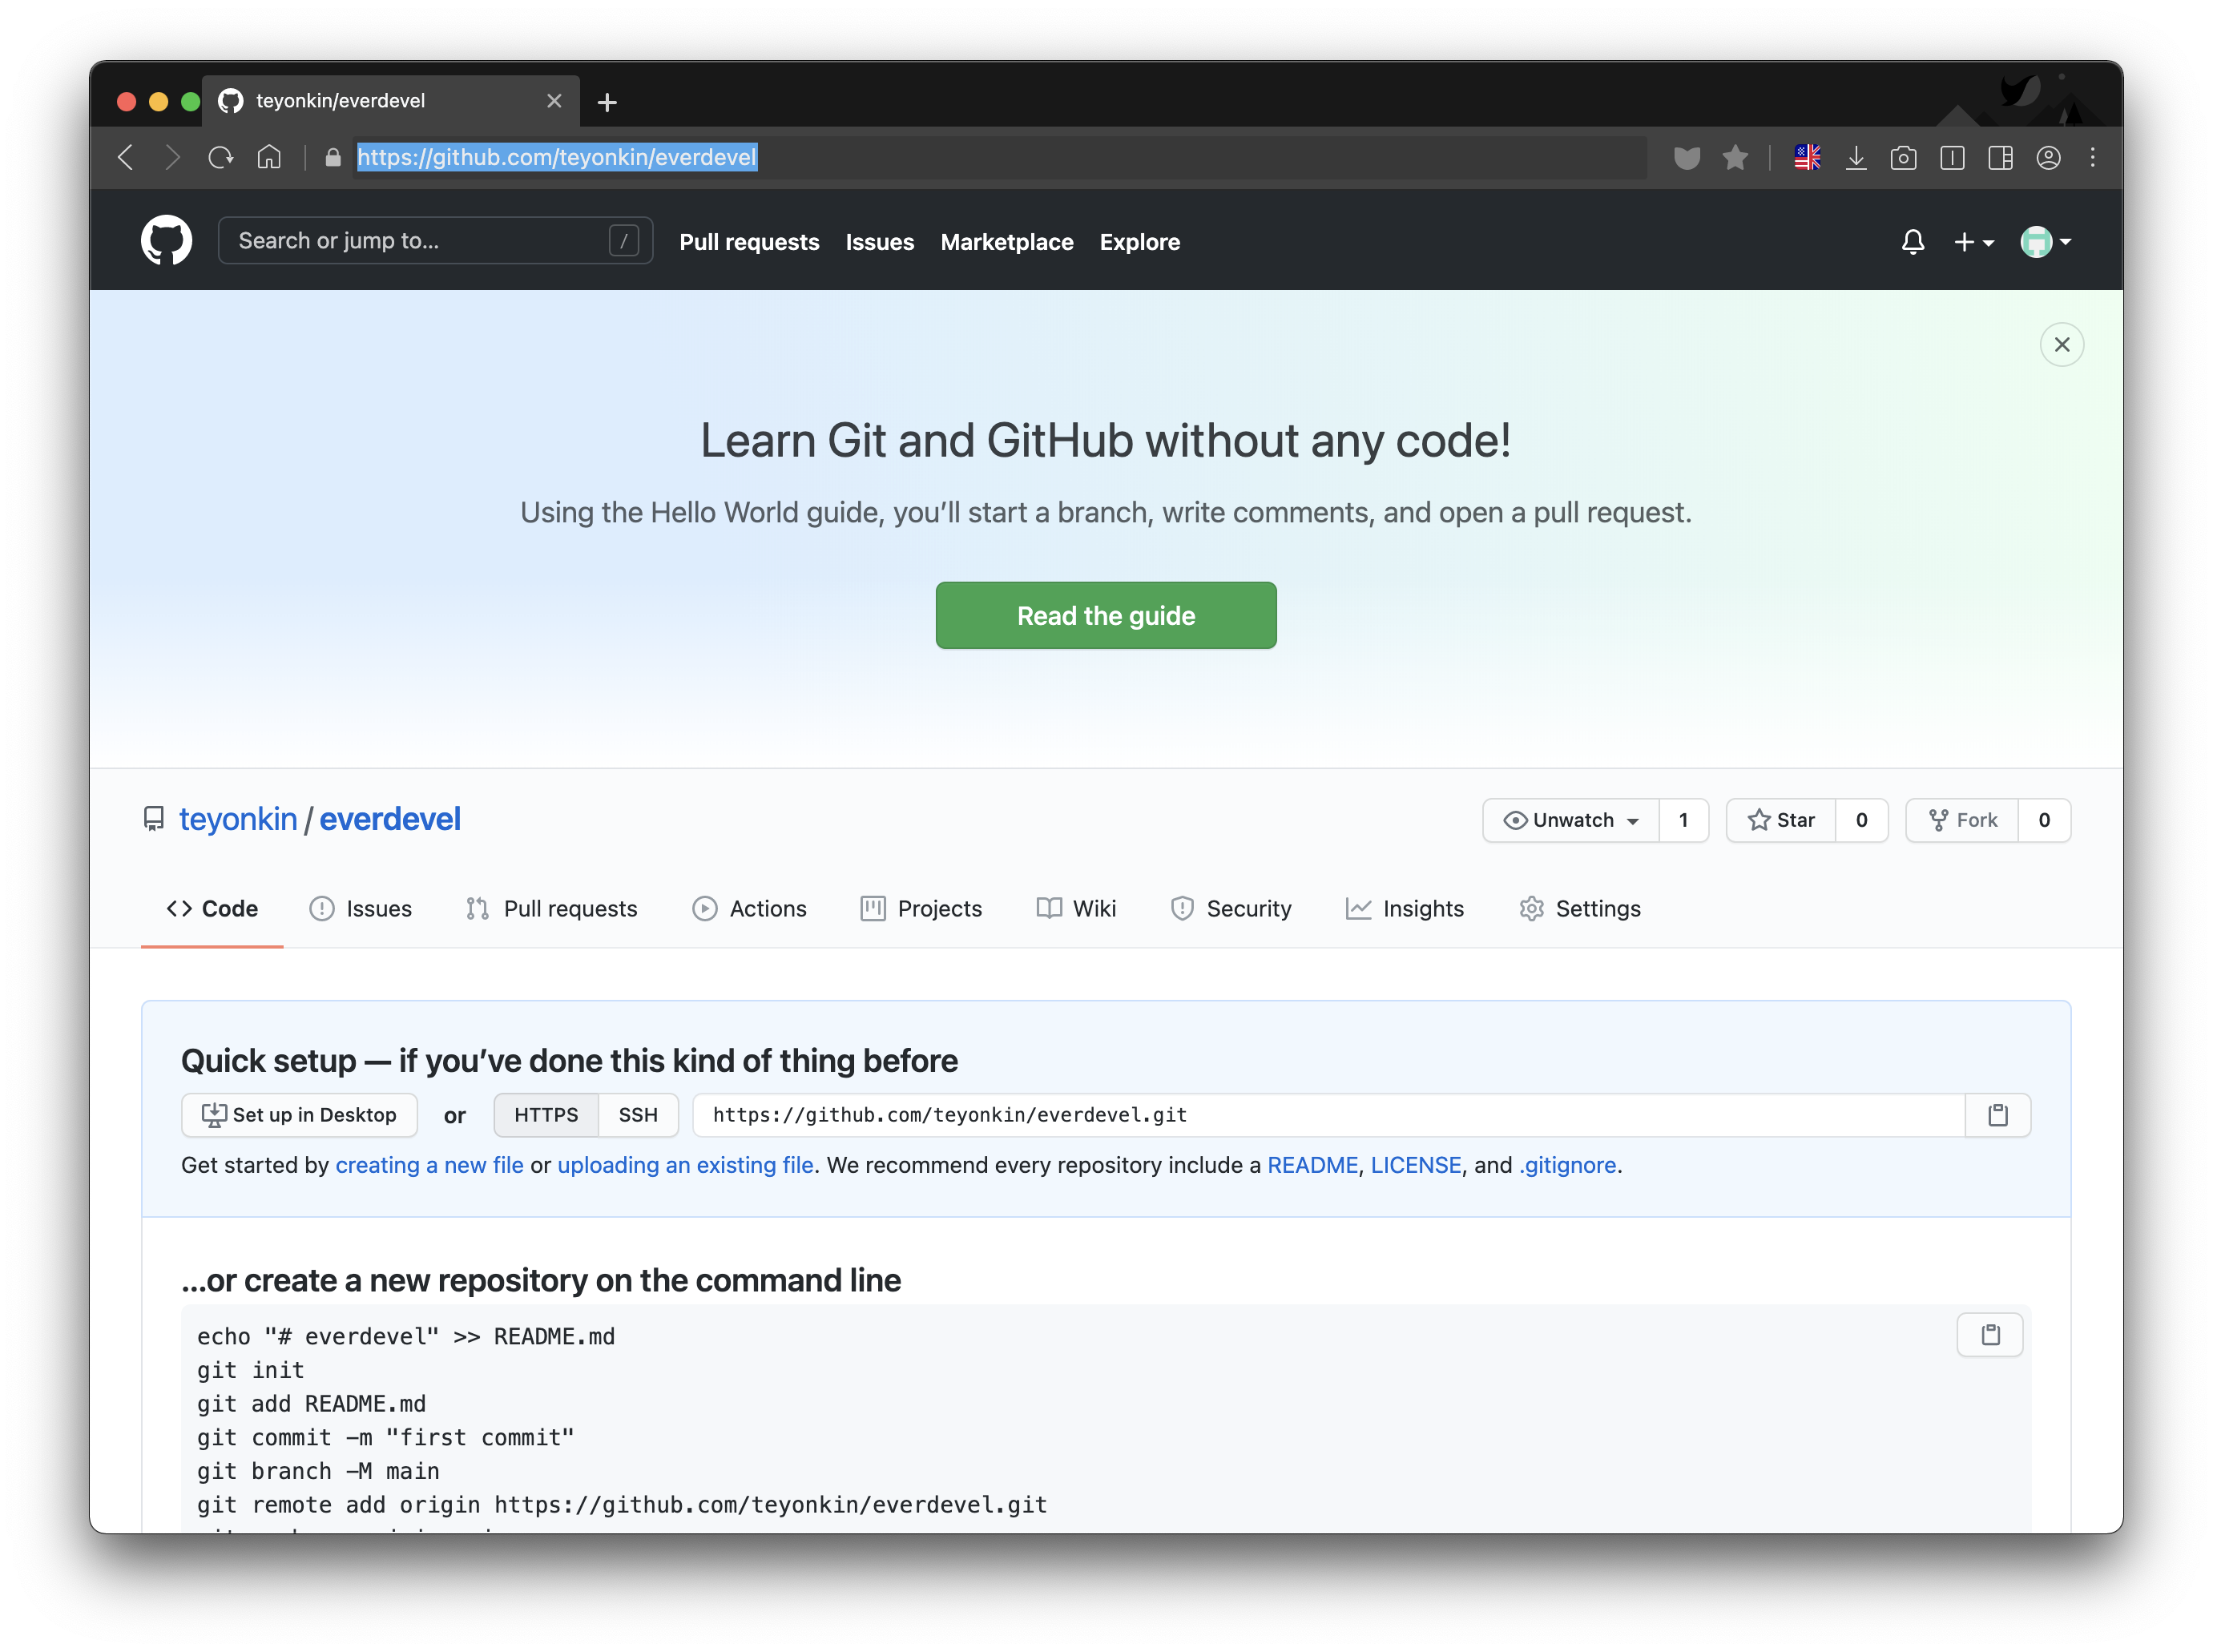Click the shield icon in the address bar
Viewport: 2213px width, 1652px height.
tap(1686, 157)
